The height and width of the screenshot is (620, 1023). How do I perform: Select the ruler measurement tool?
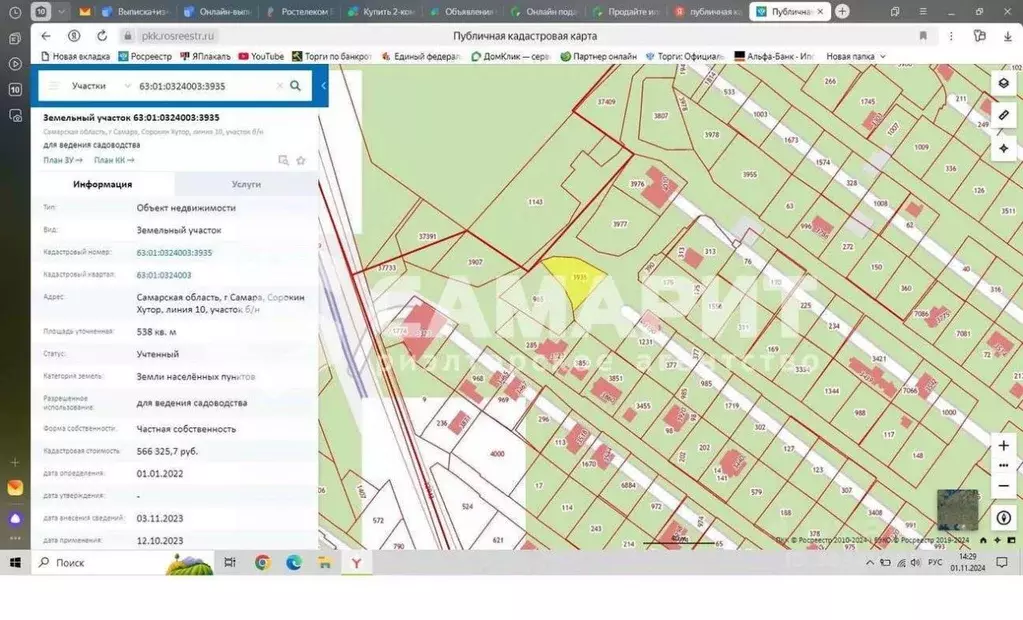click(x=1003, y=116)
